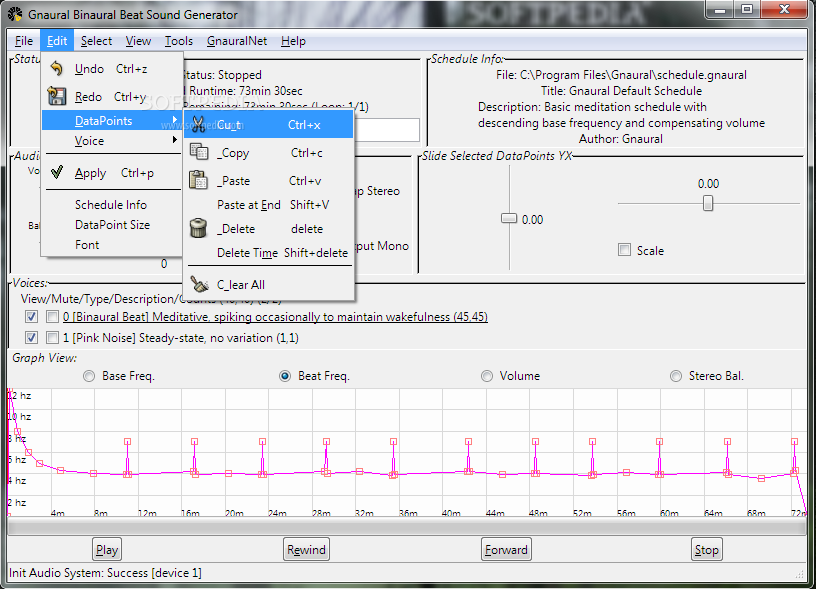Screen dimensions: 816x589
Task: Toggle mute checkbox for Pink Noise voice
Action: coord(52,337)
